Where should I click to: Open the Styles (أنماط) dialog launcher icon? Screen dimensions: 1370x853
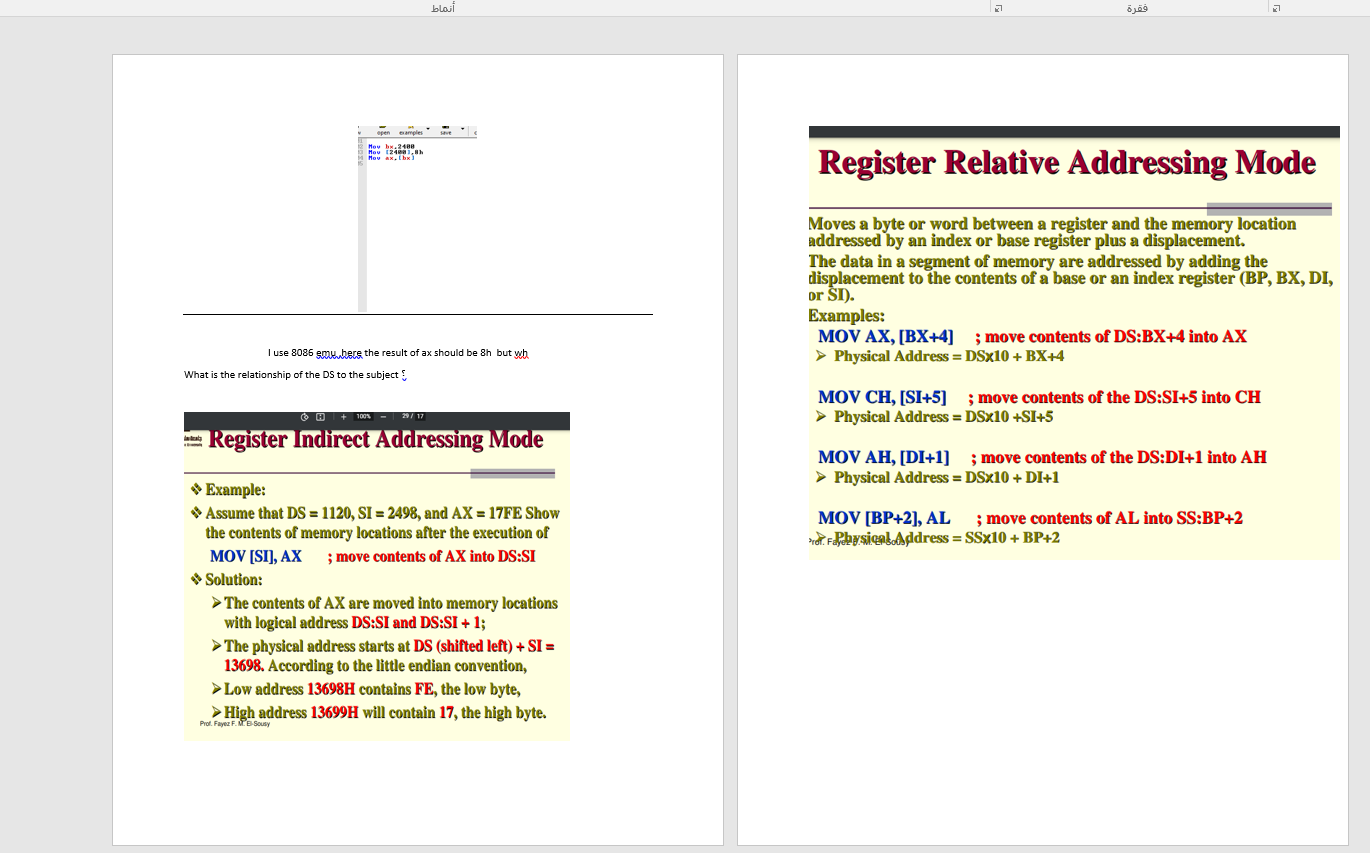coord(996,7)
